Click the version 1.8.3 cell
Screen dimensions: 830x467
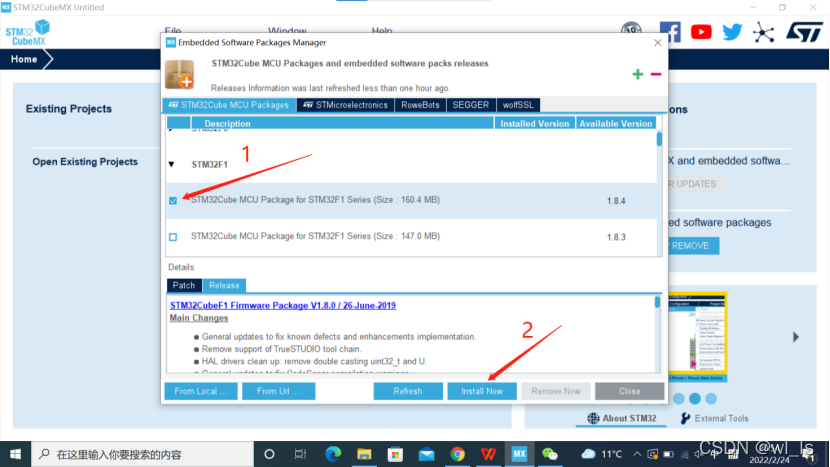[x=616, y=237]
